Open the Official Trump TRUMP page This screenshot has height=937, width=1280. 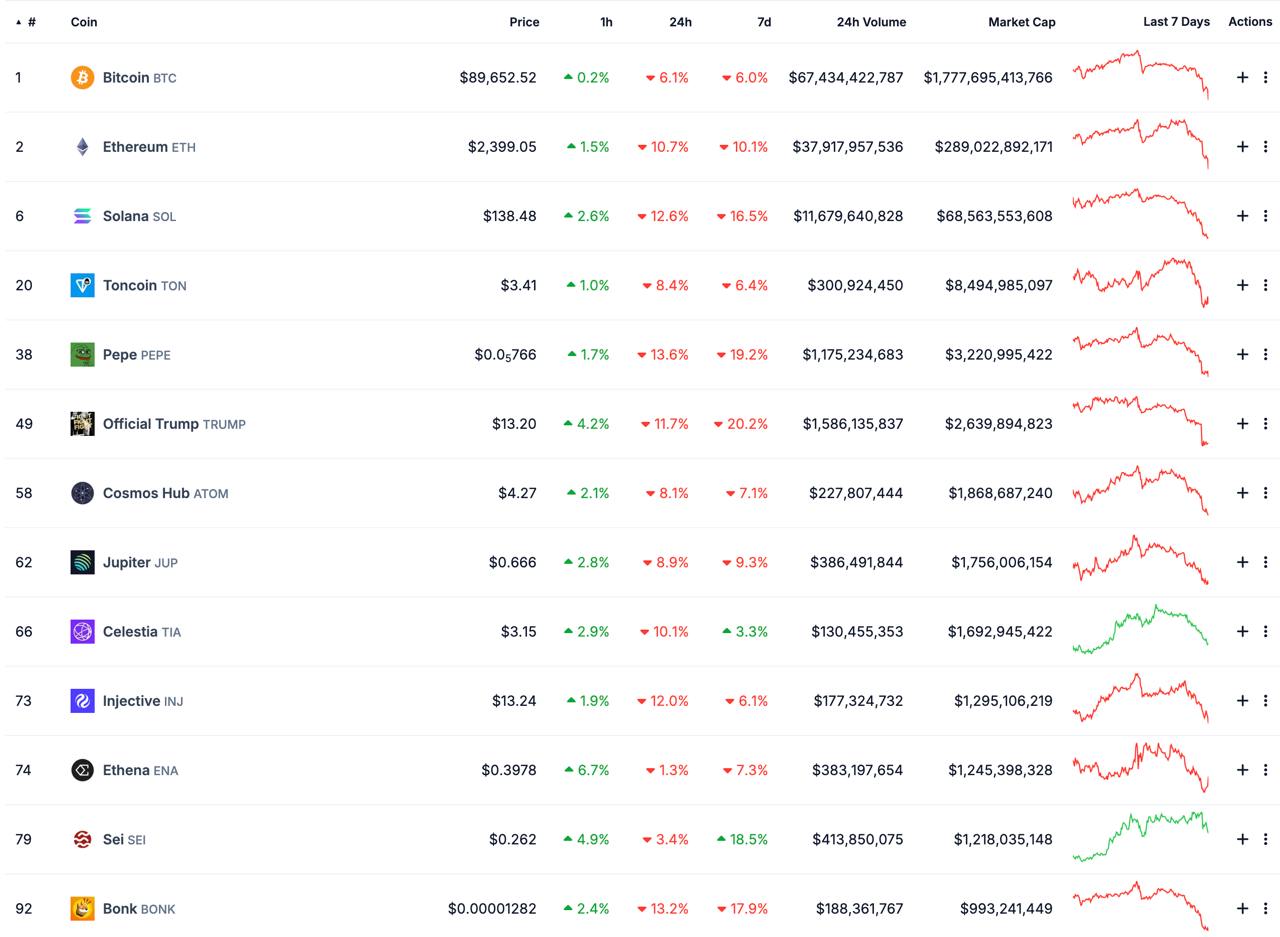[174, 423]
